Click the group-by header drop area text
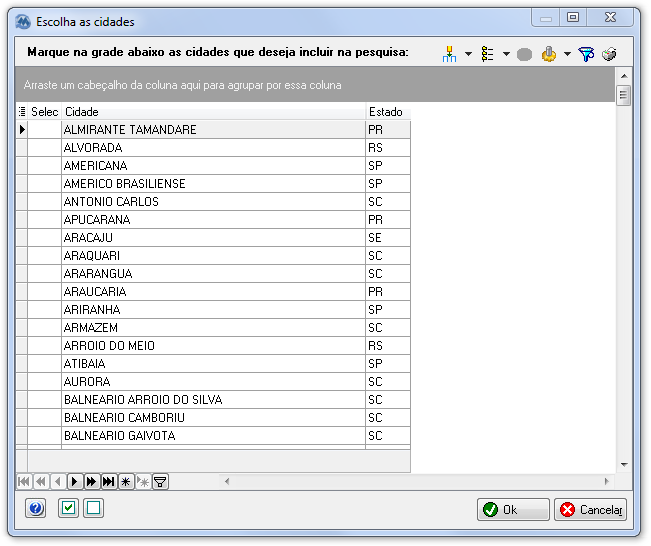The image size is (651, 546). point(182,85)
